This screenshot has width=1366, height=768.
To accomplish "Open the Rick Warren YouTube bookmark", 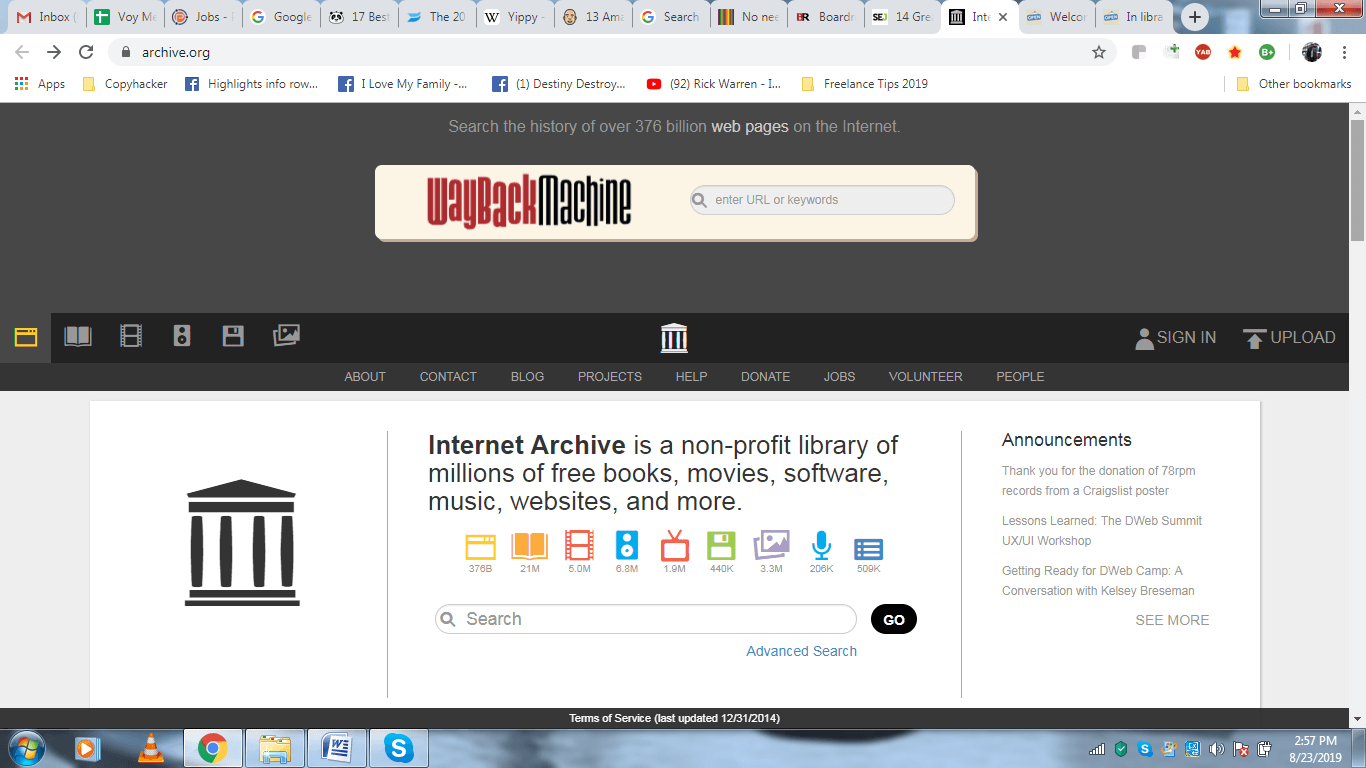I will coord(715,84).
